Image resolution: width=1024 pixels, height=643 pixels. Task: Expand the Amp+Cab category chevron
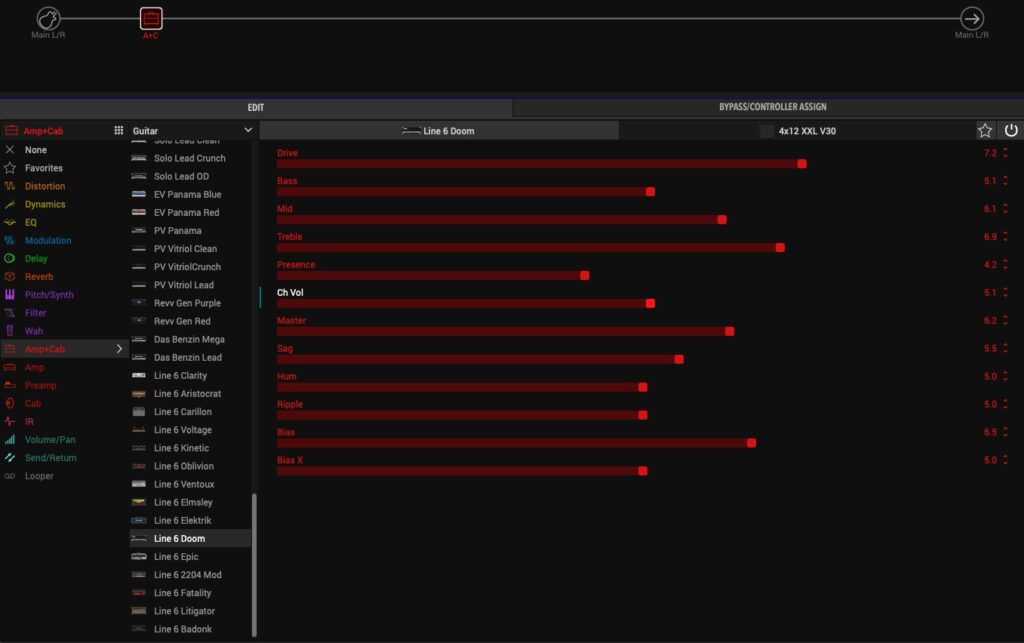pyautogui.click(x=120, y=349)
